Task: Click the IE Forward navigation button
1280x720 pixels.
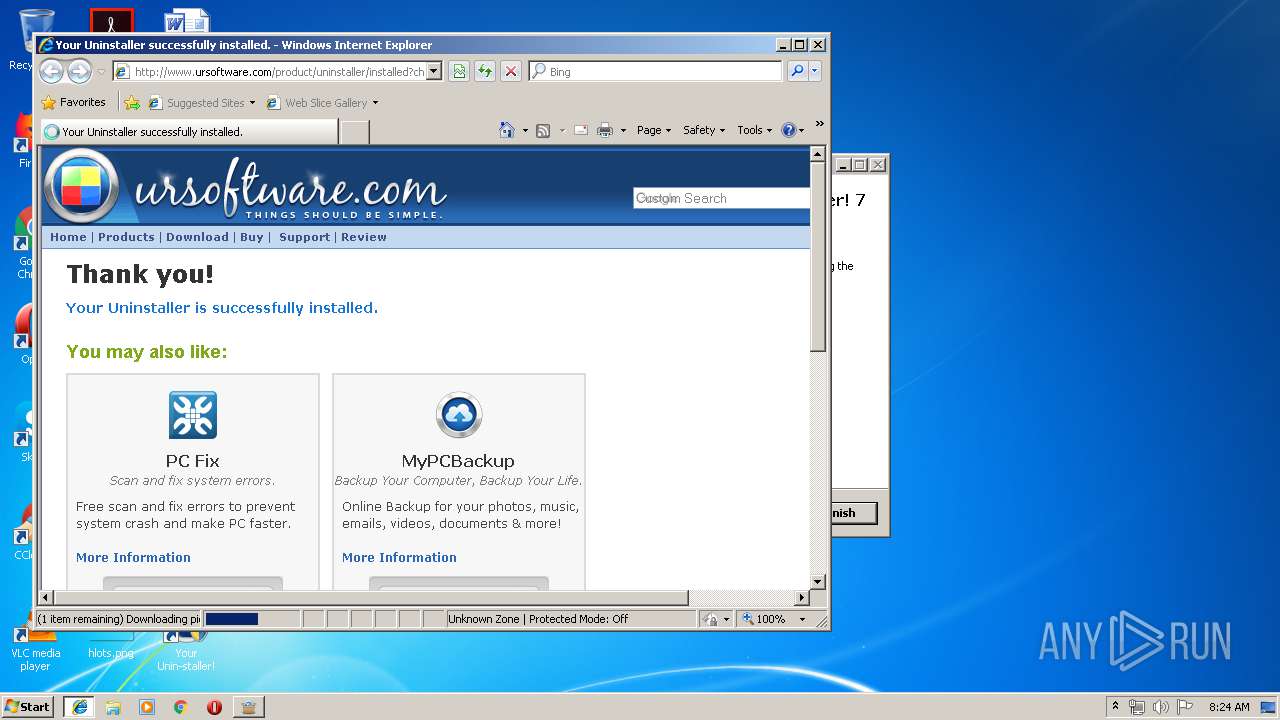Action: [79, 71]
